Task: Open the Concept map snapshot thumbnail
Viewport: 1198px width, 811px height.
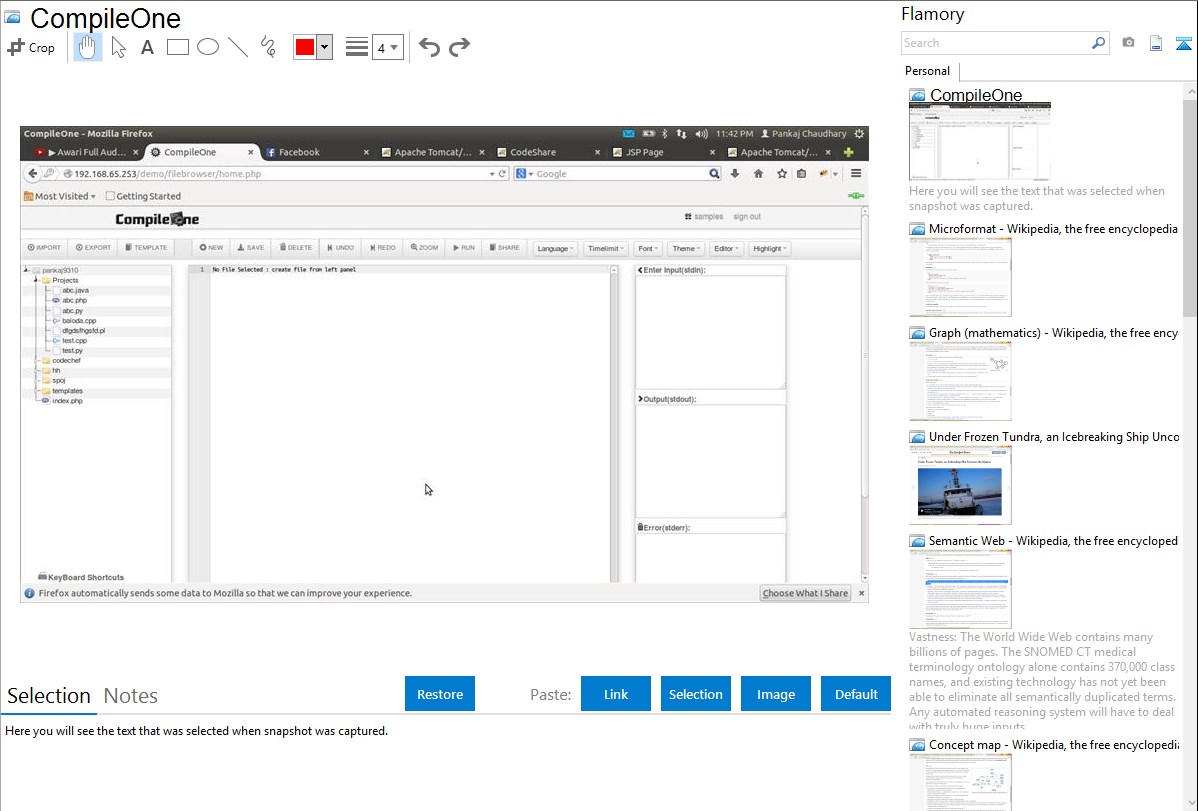Action: pyautogui.click(x=960, y=782)
